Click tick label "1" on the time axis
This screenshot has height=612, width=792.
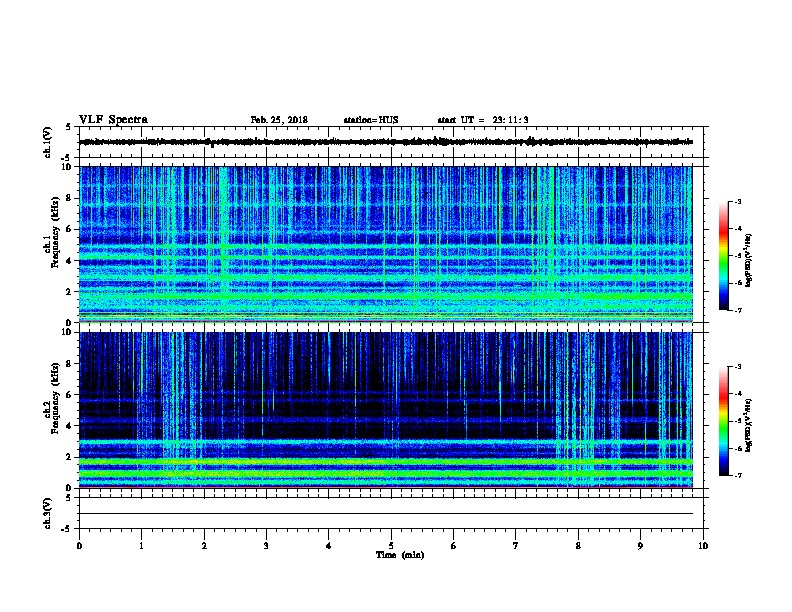[x=141, y=546]
